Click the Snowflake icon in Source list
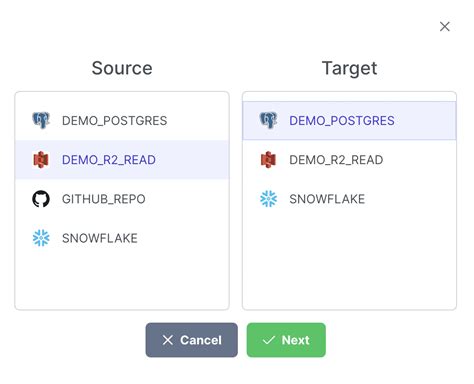Image resolution: width=474 pixels, height=384 pixels. 41,238
